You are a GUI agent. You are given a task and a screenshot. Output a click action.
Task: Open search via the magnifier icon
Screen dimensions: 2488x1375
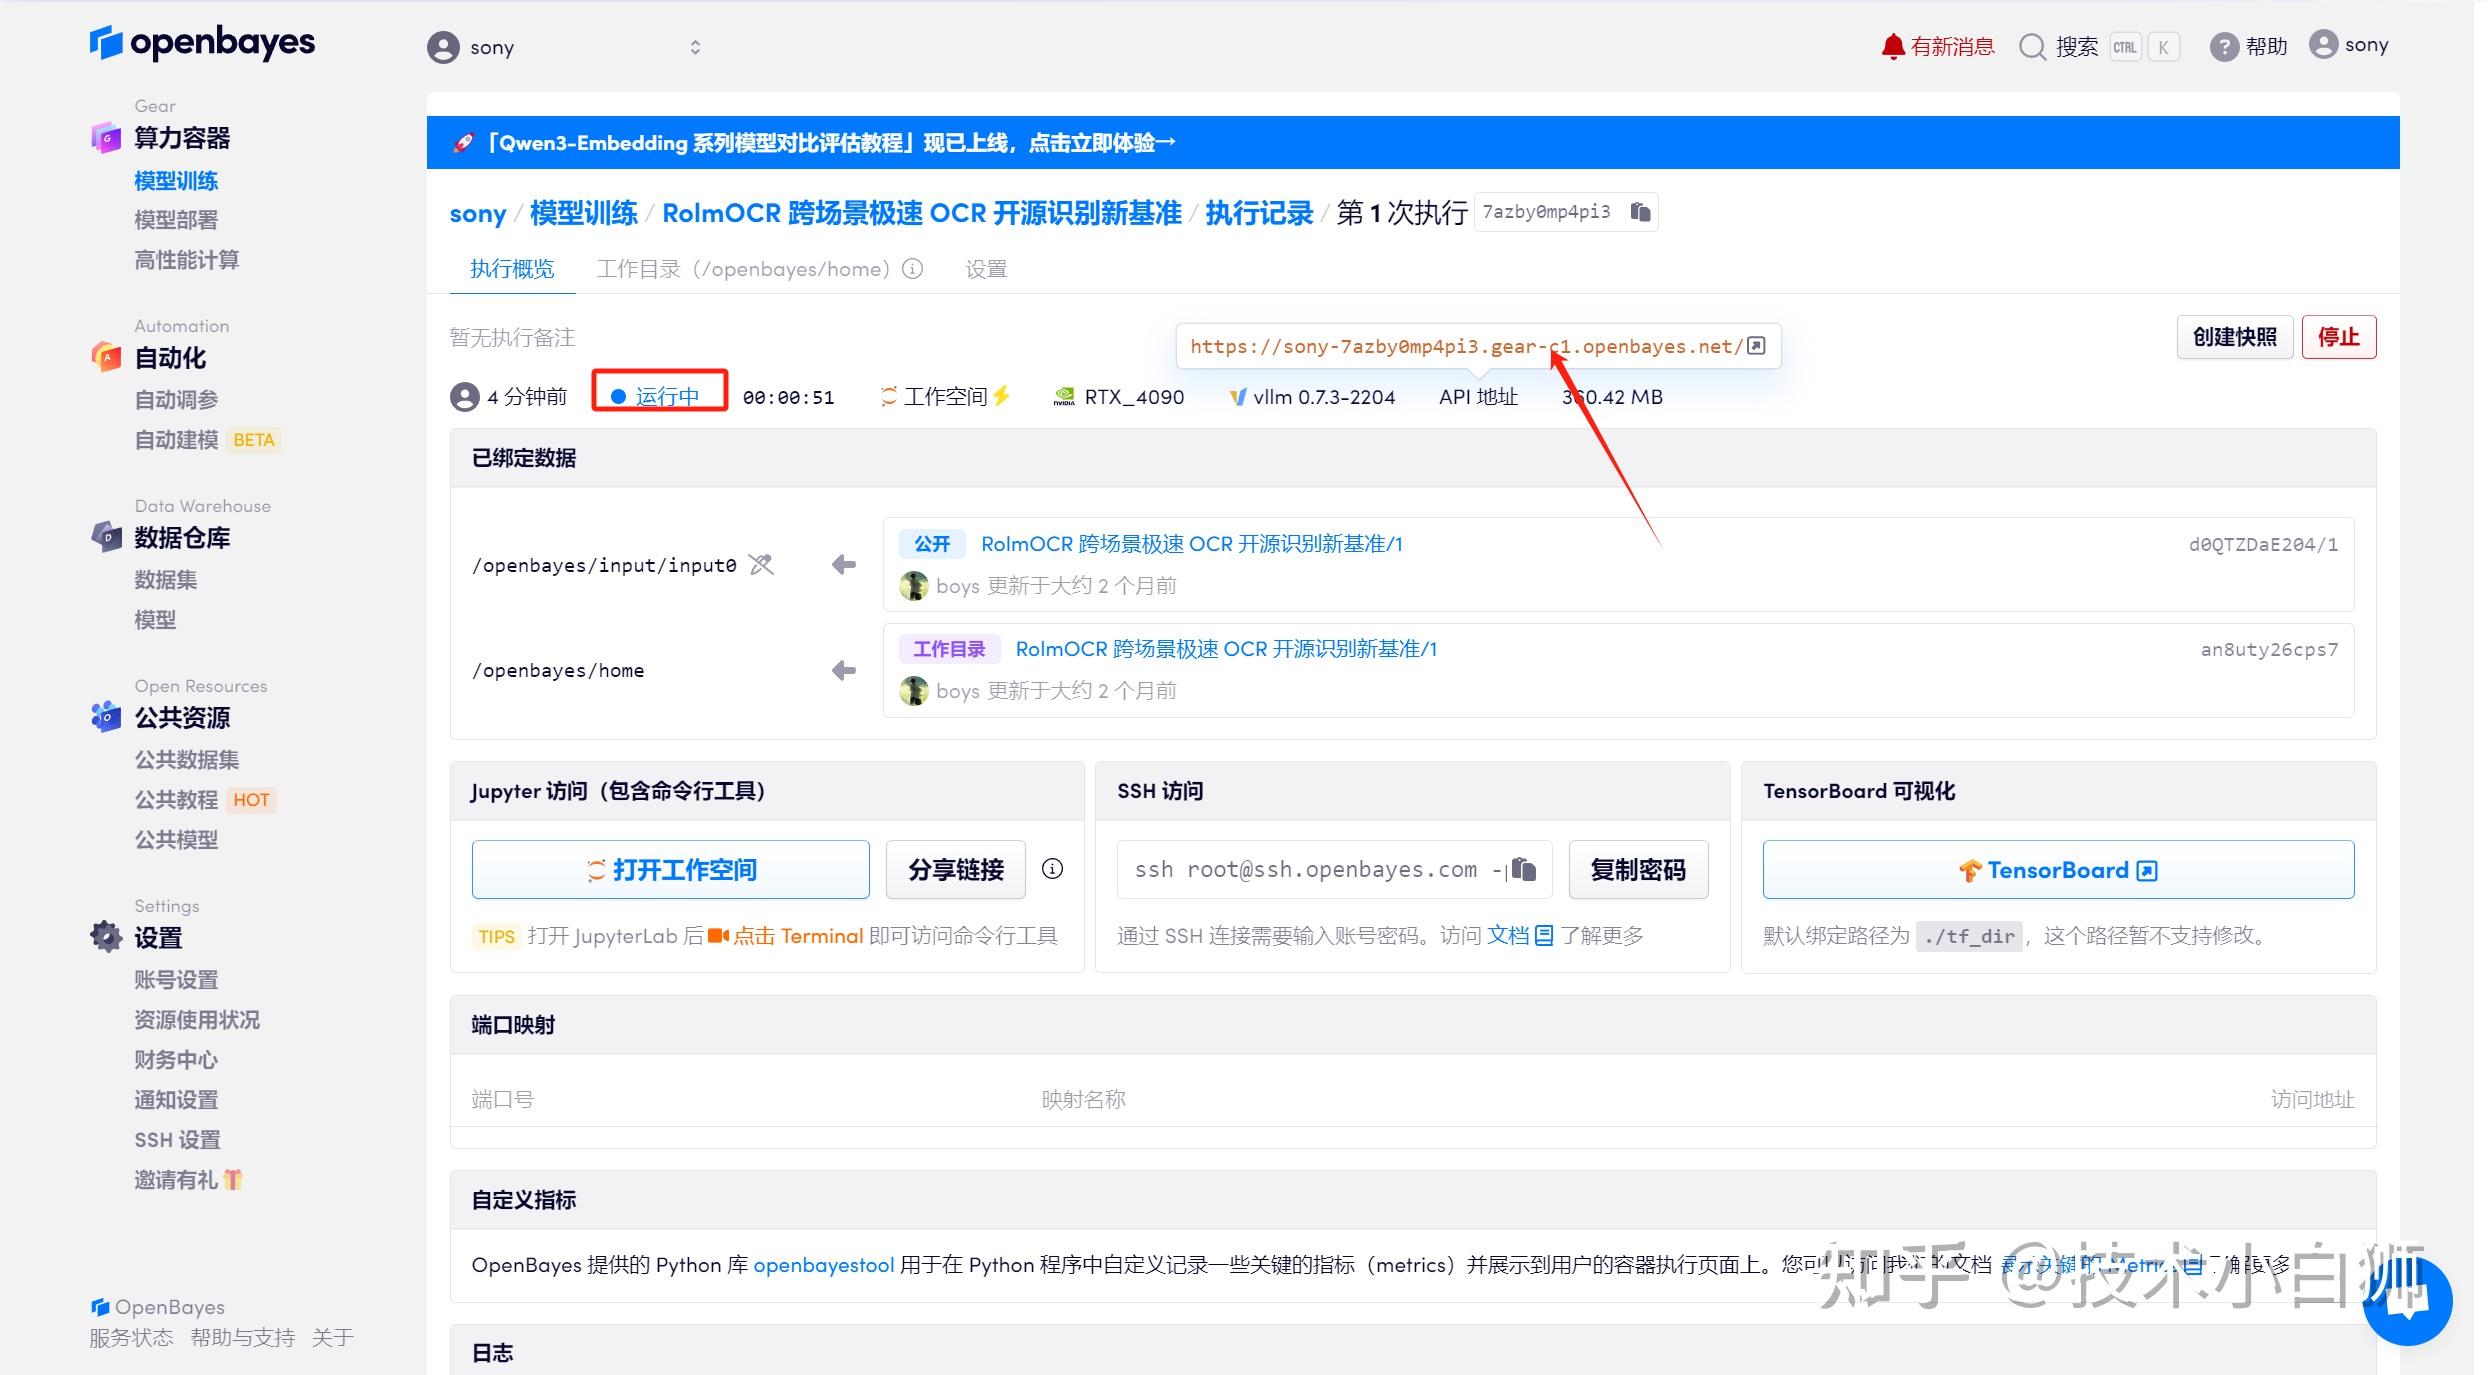[x=2032, y=46]
